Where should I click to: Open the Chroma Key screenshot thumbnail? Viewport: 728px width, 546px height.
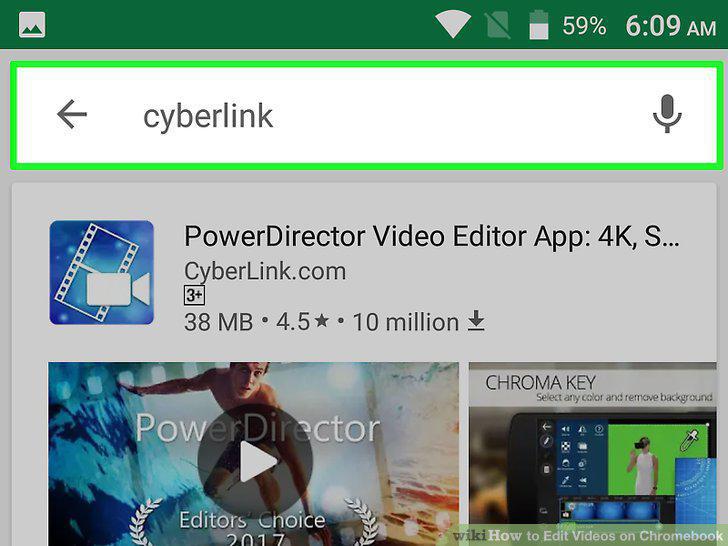593,454
